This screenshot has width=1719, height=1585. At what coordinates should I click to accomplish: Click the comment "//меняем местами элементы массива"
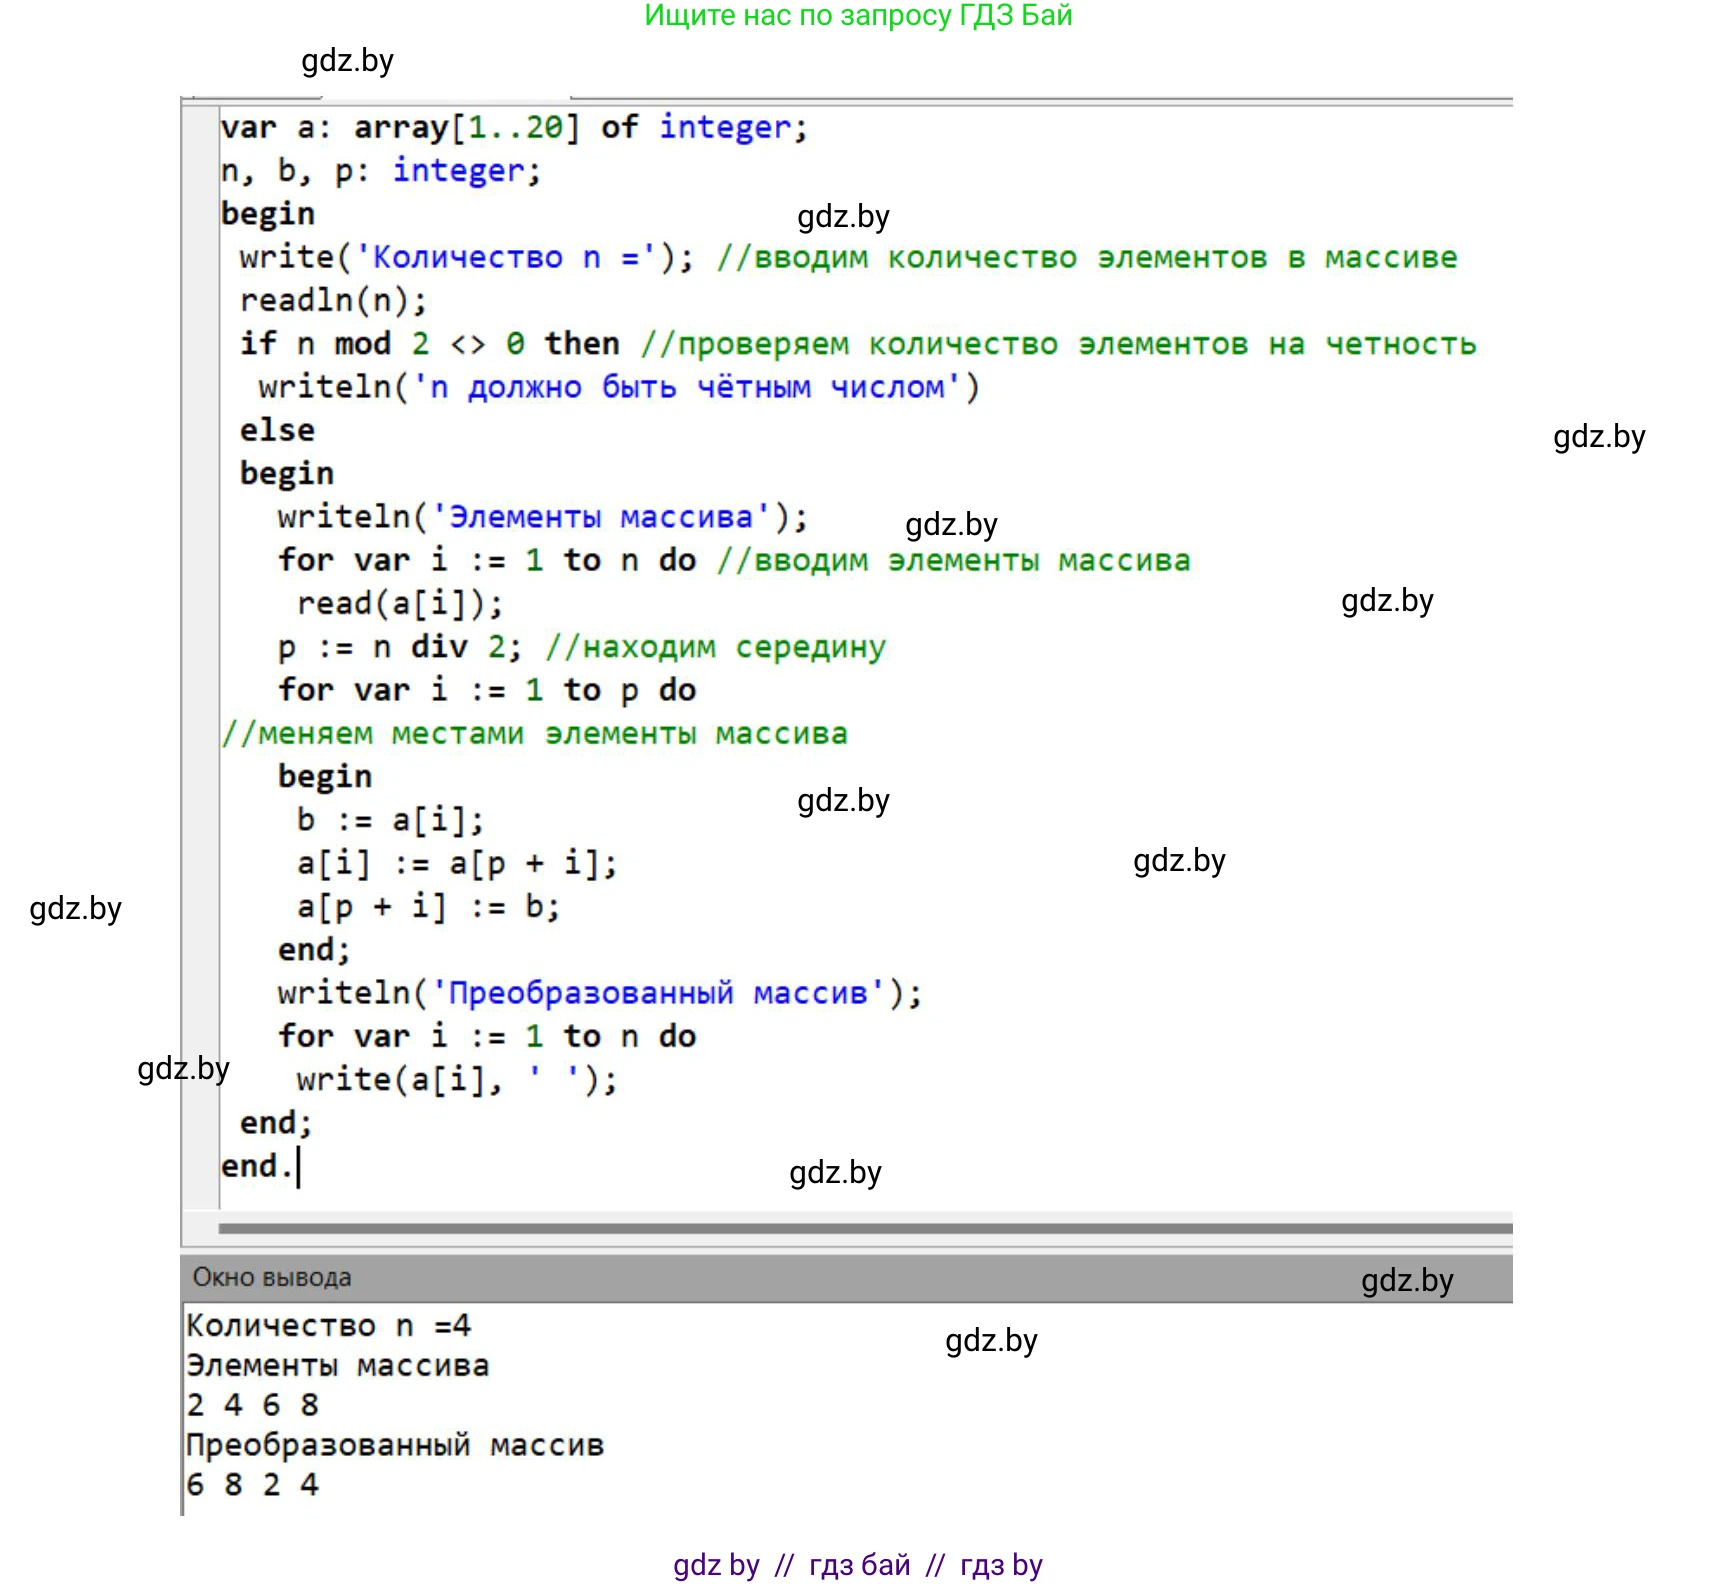coord(534,734)
